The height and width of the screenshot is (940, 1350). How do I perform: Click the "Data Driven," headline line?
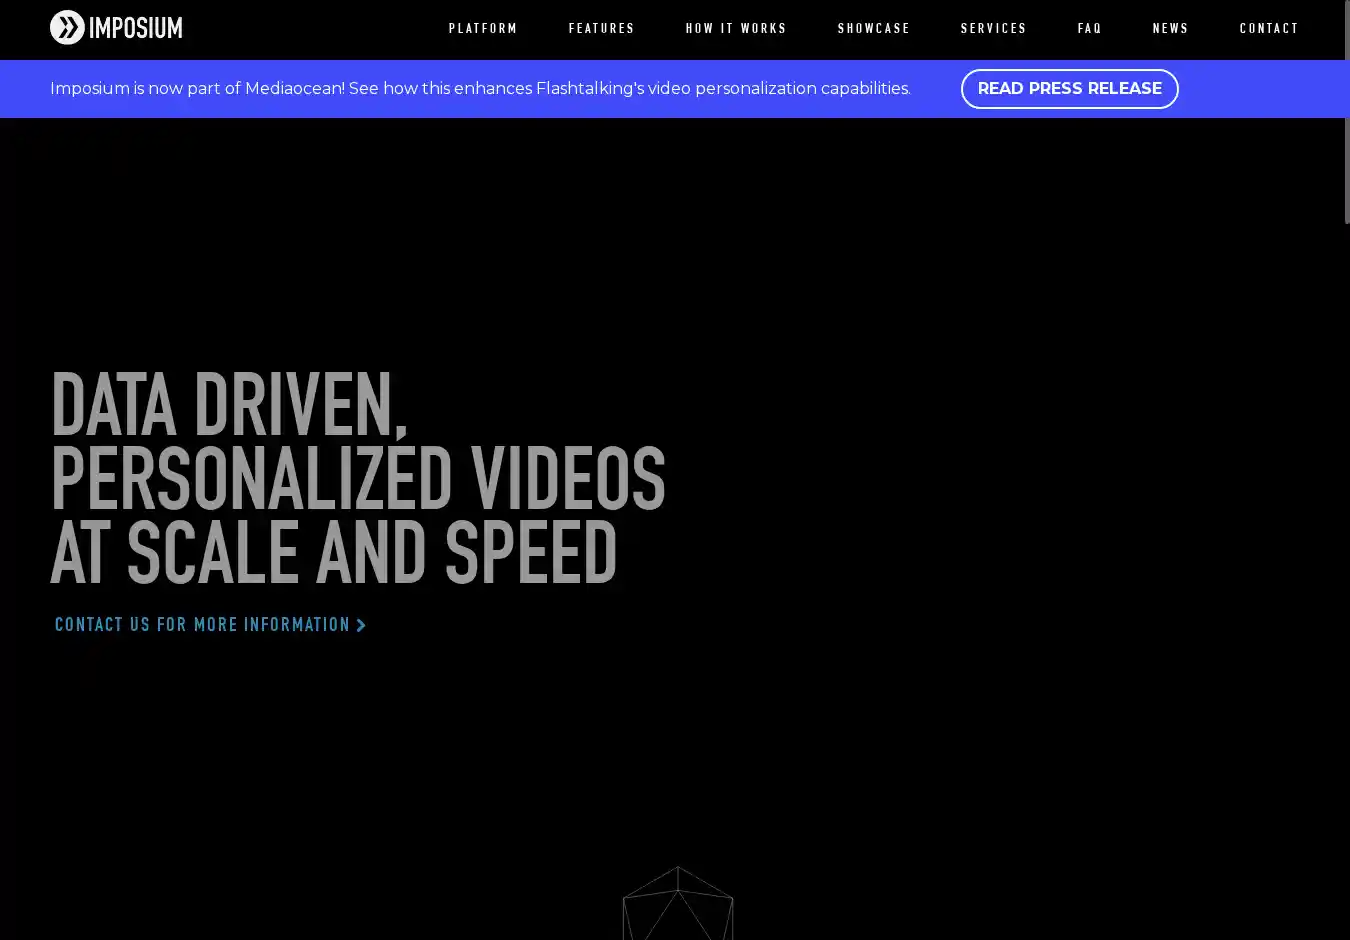tap(228, 405)
